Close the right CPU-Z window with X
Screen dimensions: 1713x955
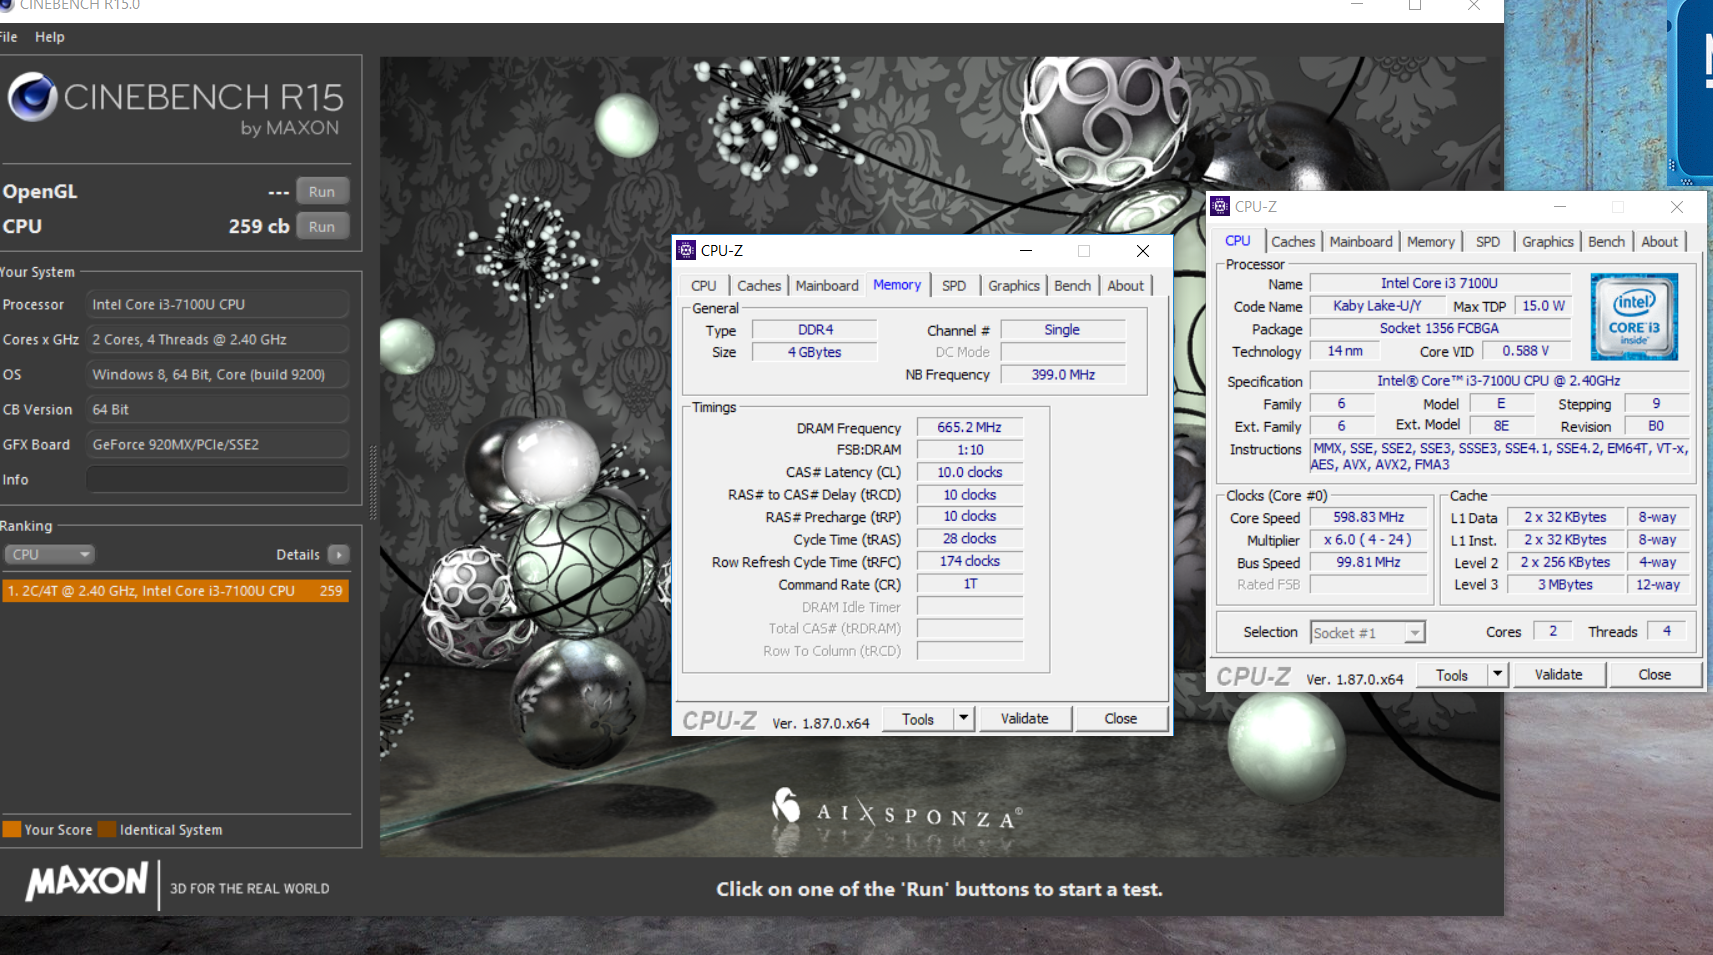1677,207
